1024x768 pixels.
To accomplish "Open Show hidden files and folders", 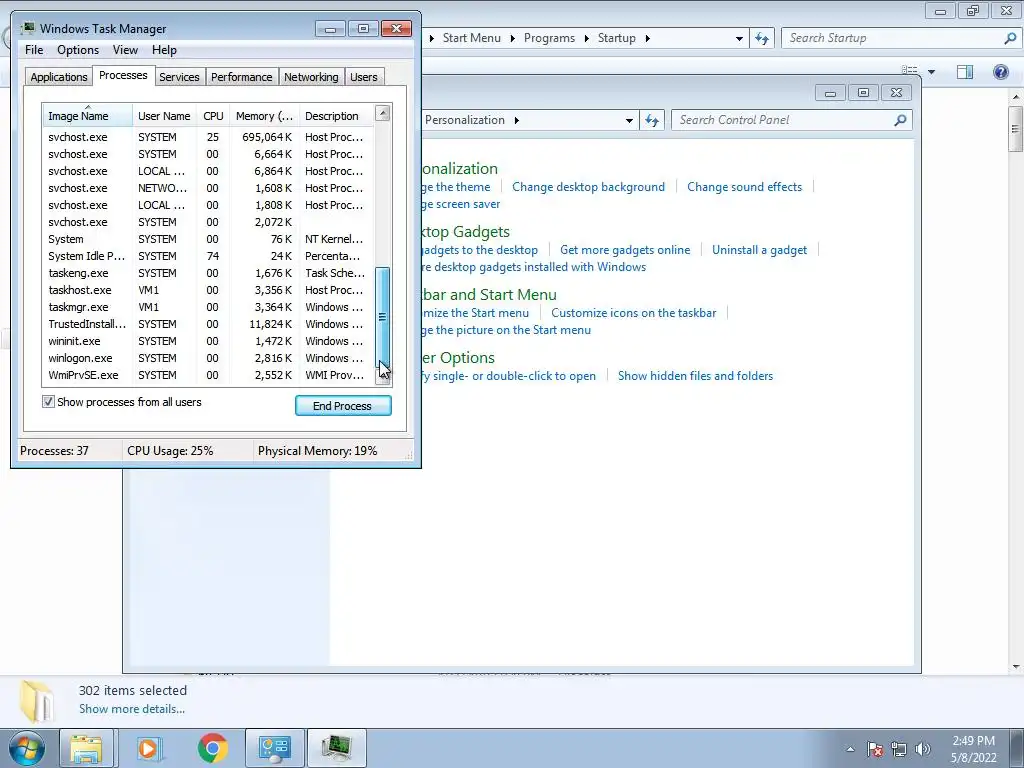I will [696, 376].
